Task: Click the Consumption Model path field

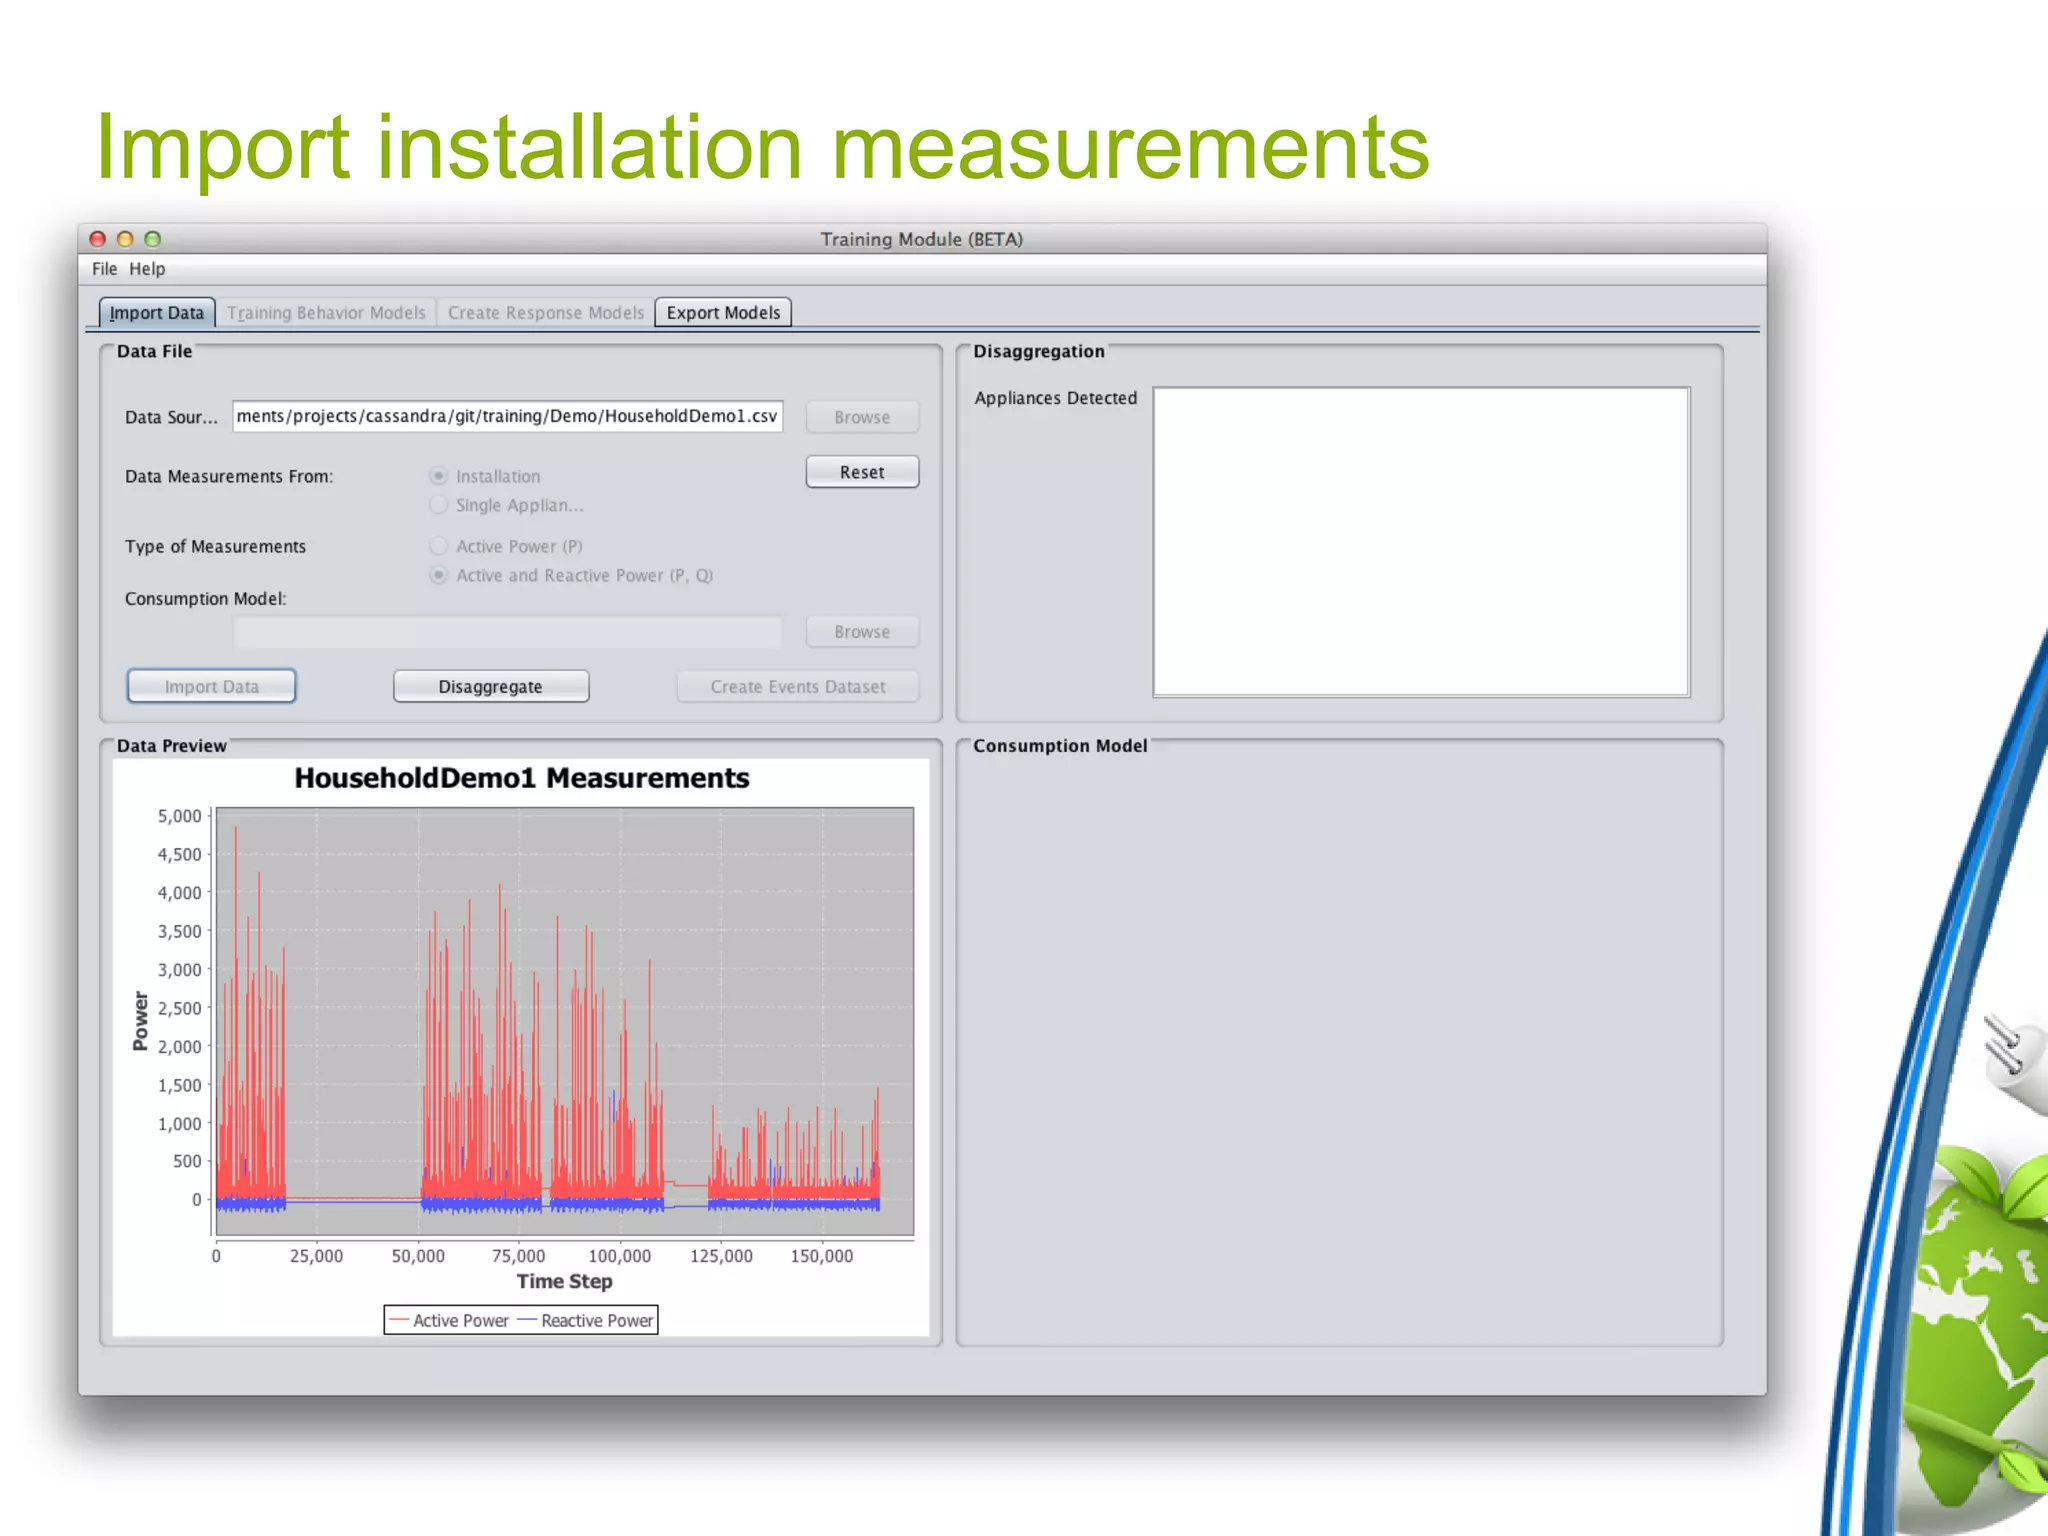Action: click(x=507, y=632)
